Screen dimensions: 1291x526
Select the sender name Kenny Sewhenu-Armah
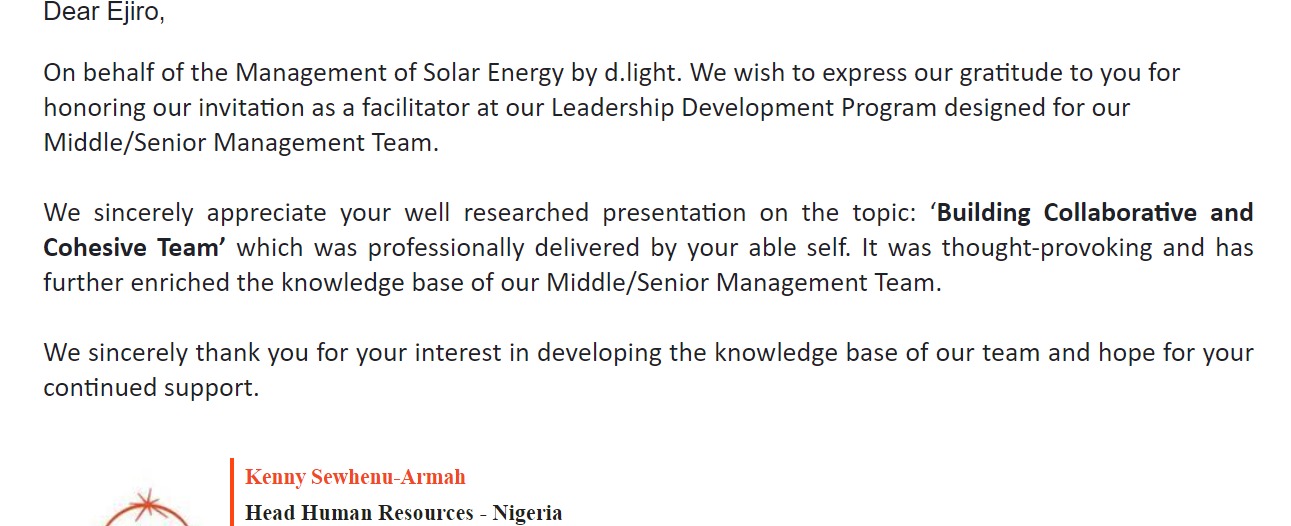coord(355,477)
